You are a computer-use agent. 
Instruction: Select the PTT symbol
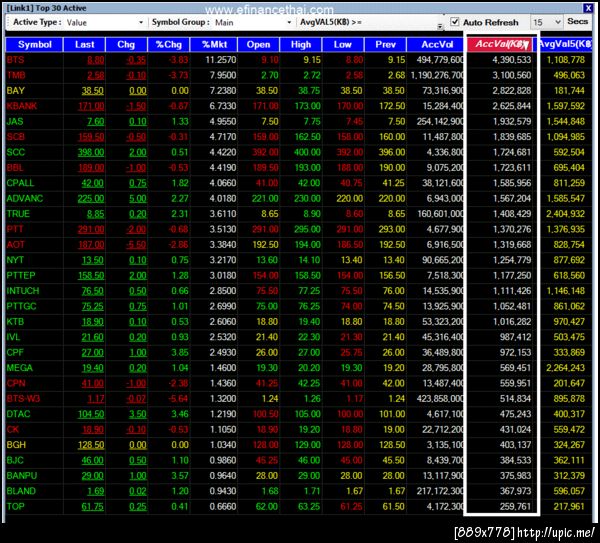coord(15,229)
